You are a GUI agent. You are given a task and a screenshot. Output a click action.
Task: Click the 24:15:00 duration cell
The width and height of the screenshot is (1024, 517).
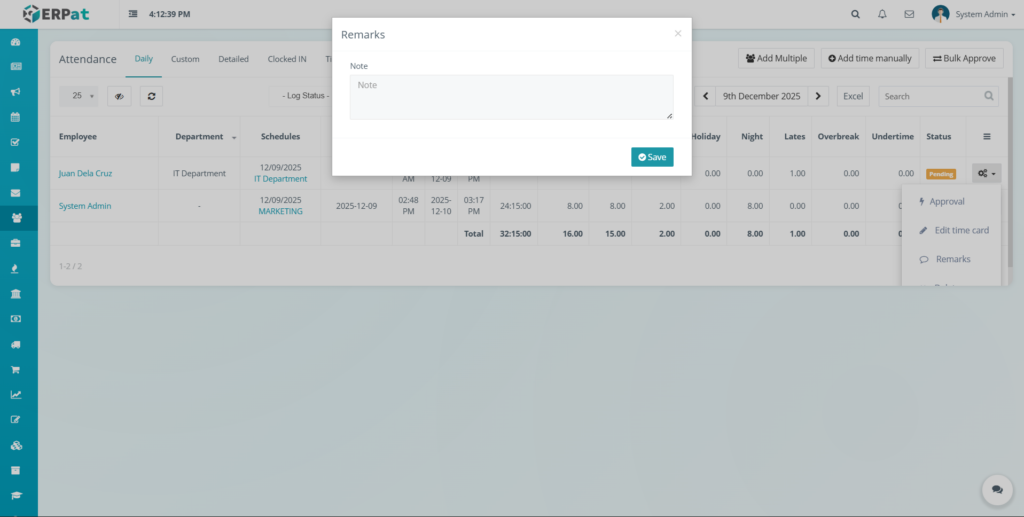[x=515, y=206]
